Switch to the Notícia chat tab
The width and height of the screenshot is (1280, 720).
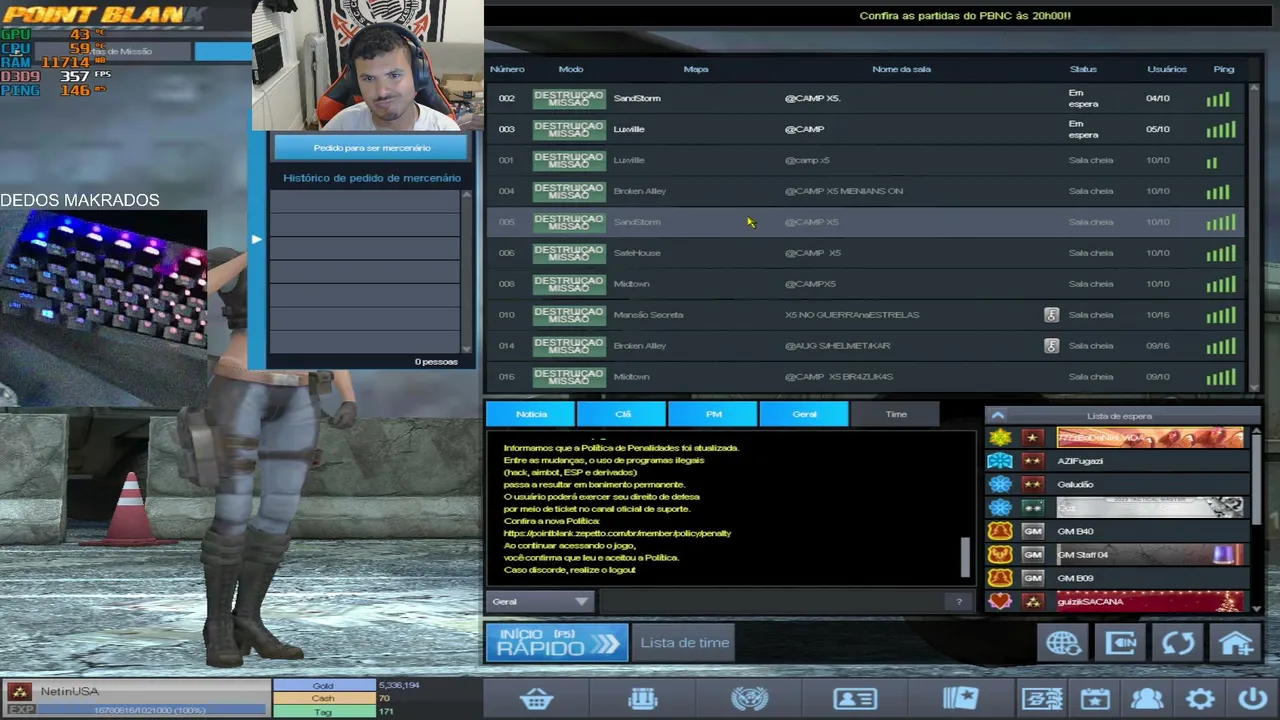click(x=531, y=414)
